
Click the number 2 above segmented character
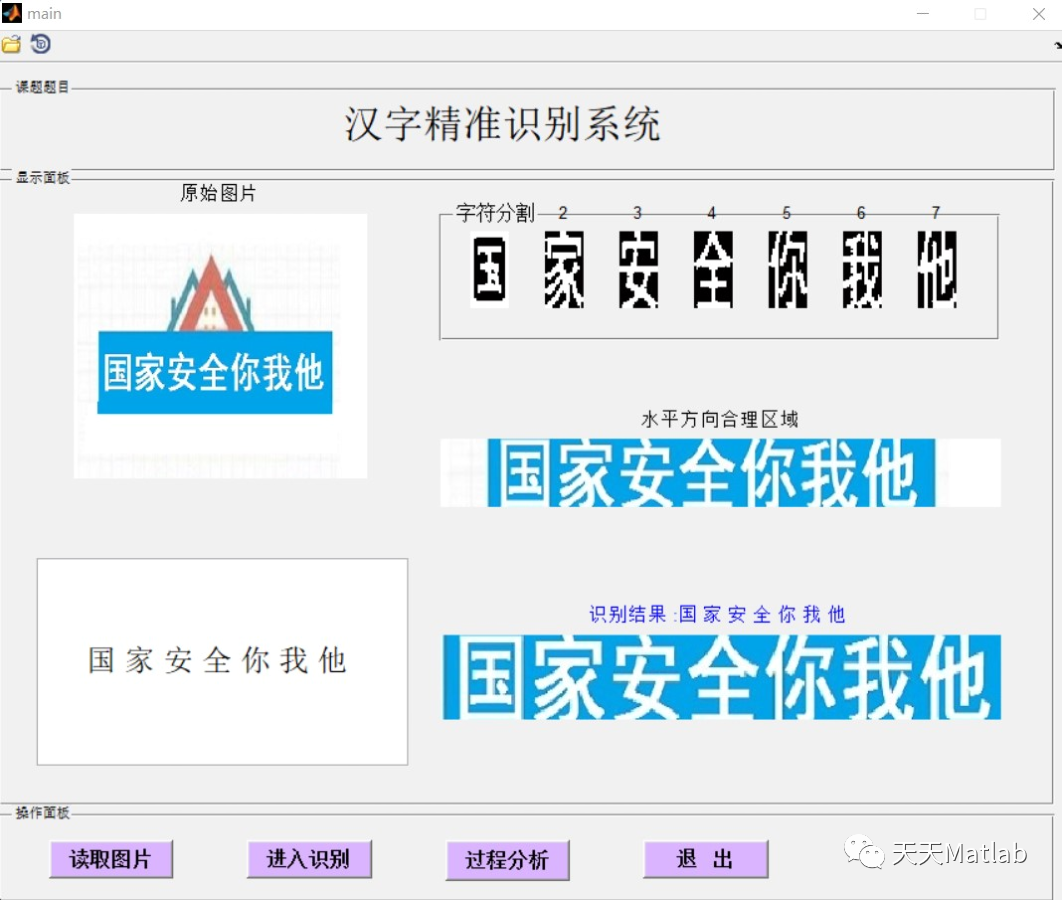(562, 213)
